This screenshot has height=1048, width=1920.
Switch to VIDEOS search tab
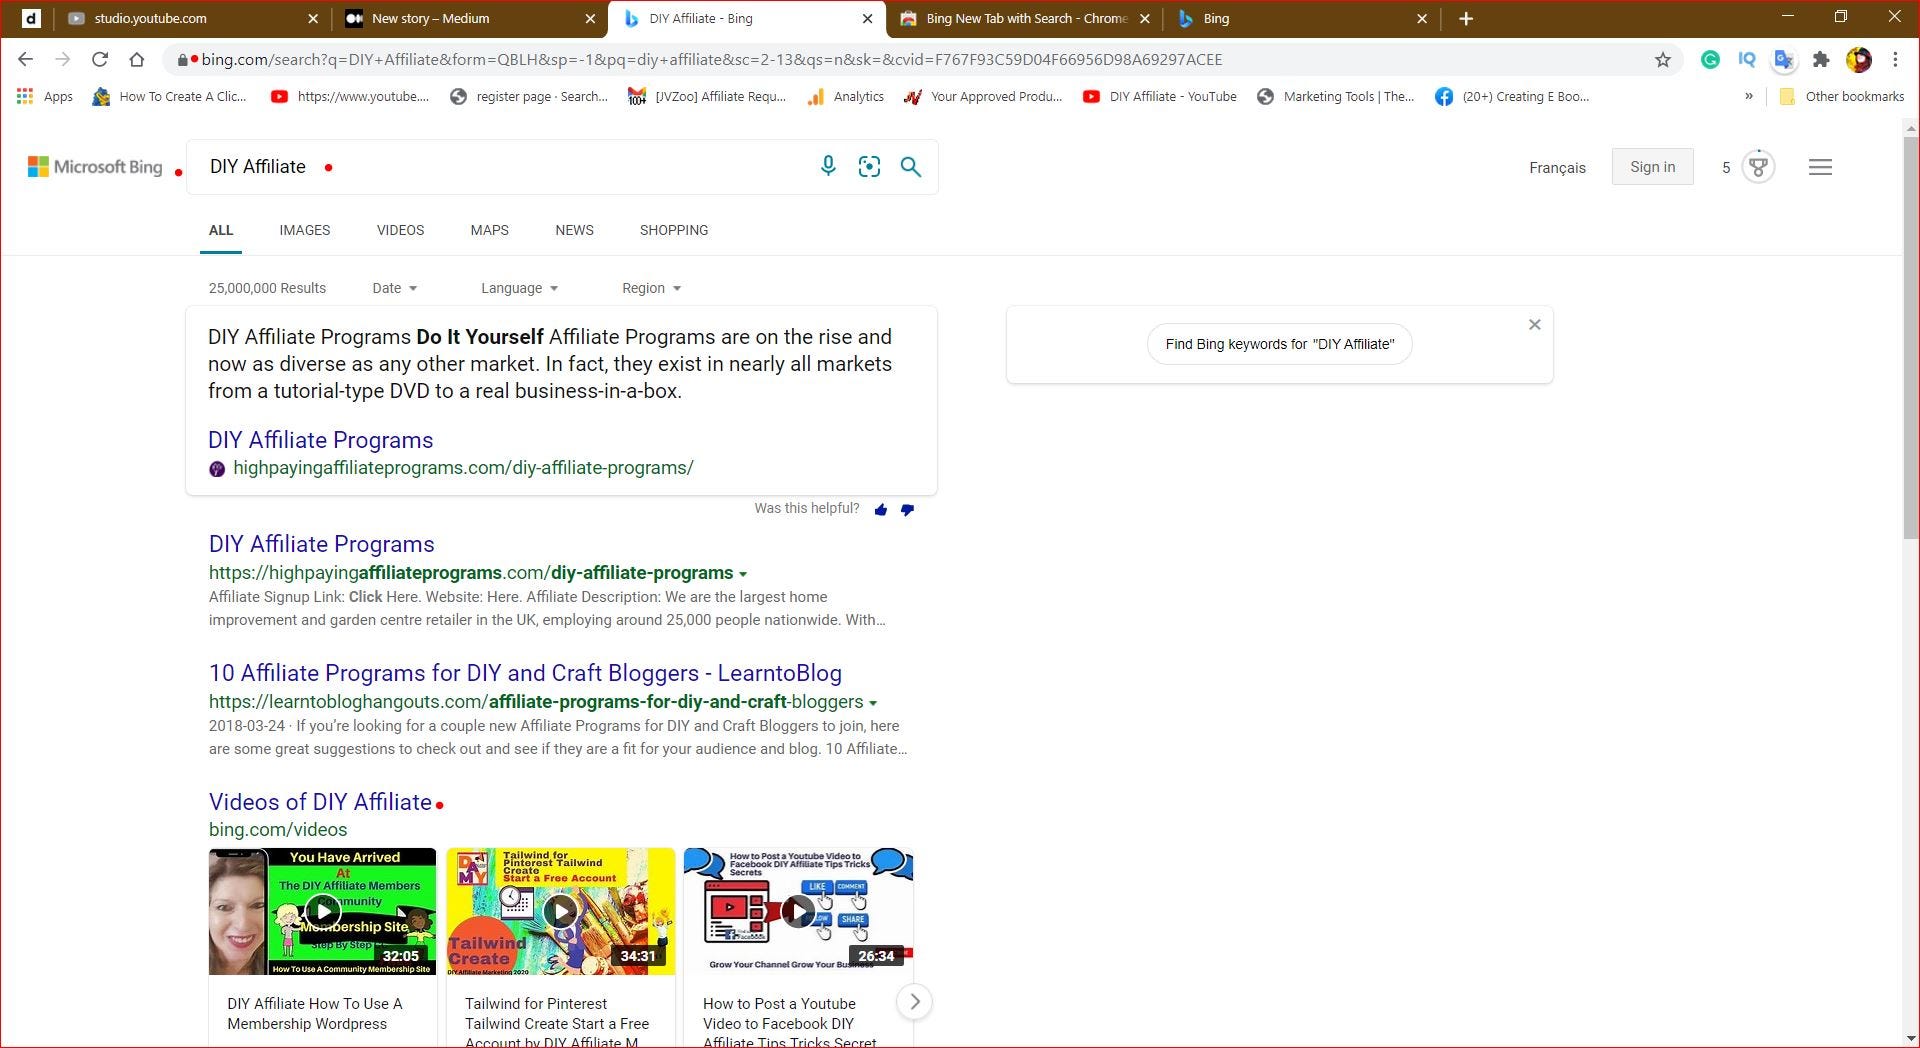(x=400, y=230)
